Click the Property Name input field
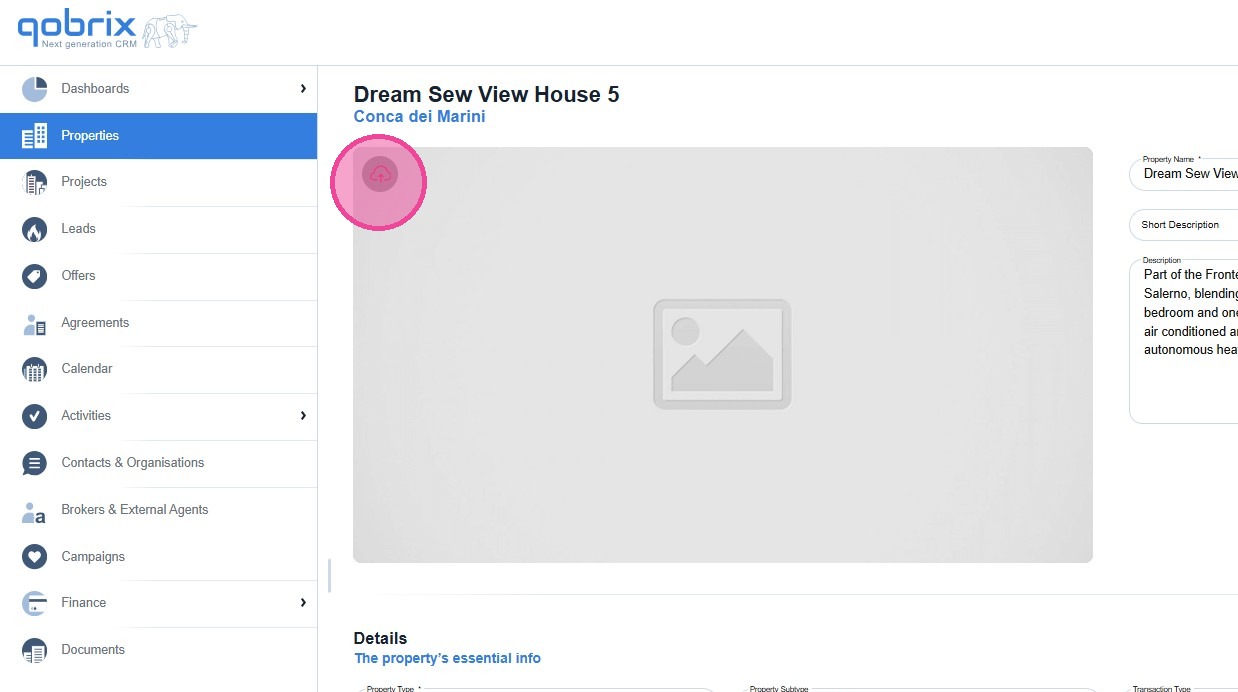Screen dimensions: 1238x692 (x=1185, y=174)
